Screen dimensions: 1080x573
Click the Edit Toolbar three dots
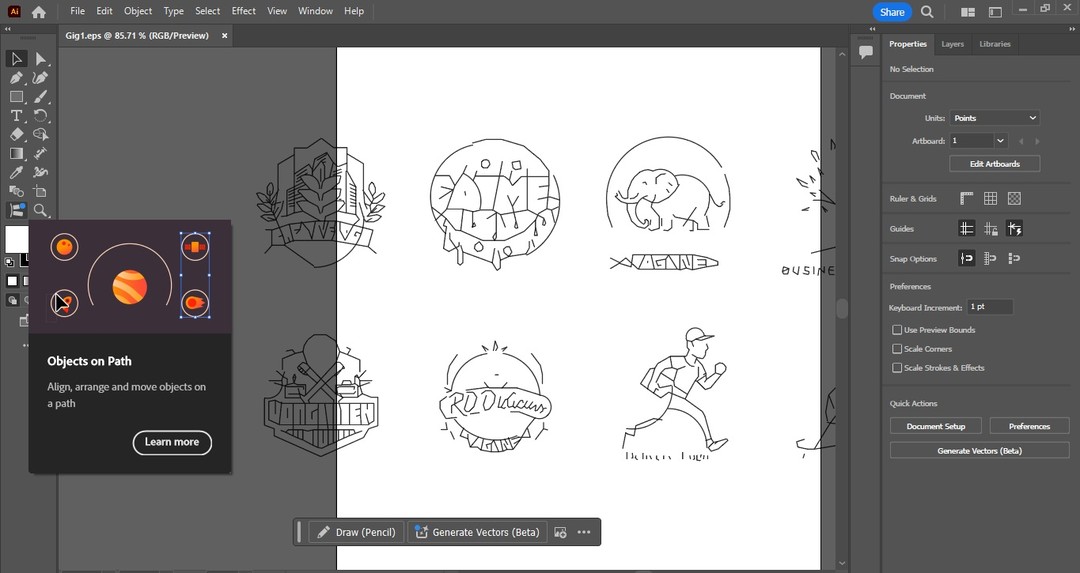coord(25,345)
